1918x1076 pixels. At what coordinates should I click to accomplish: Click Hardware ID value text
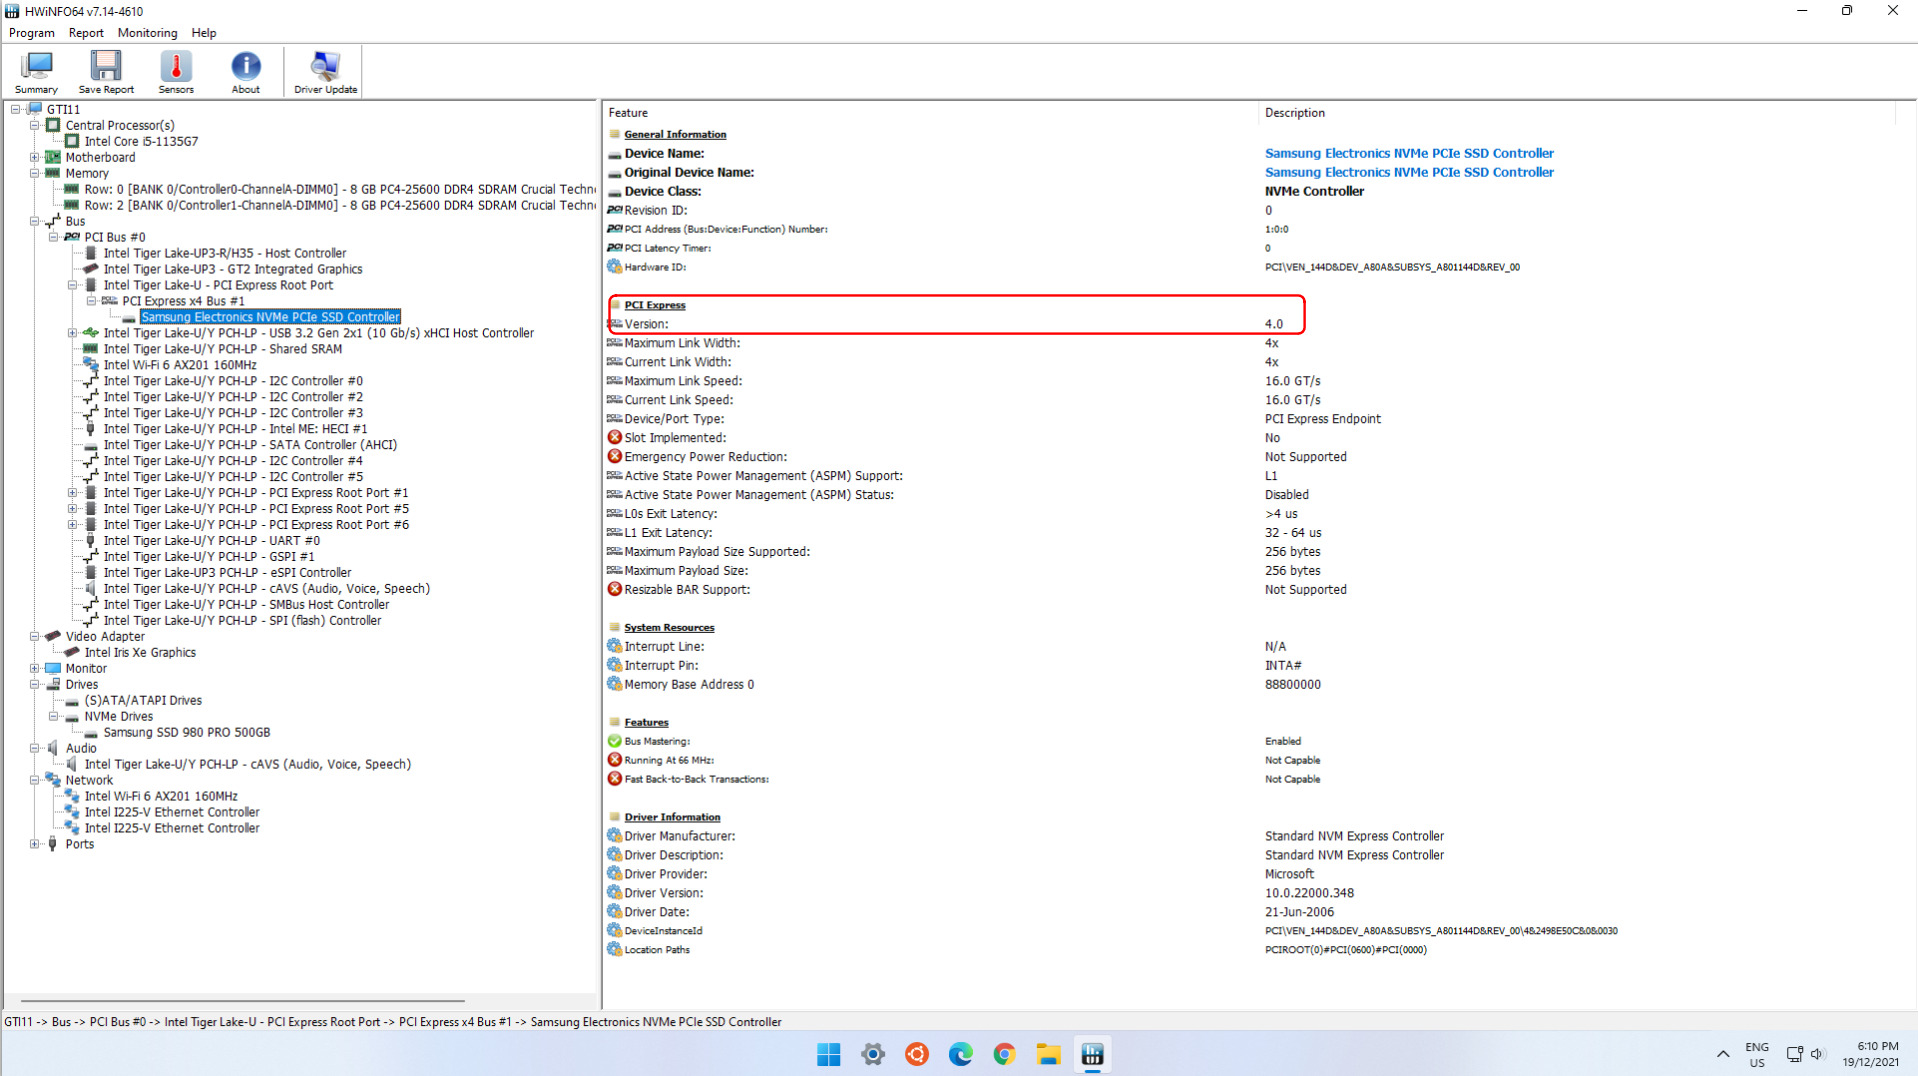[1392, 267]
